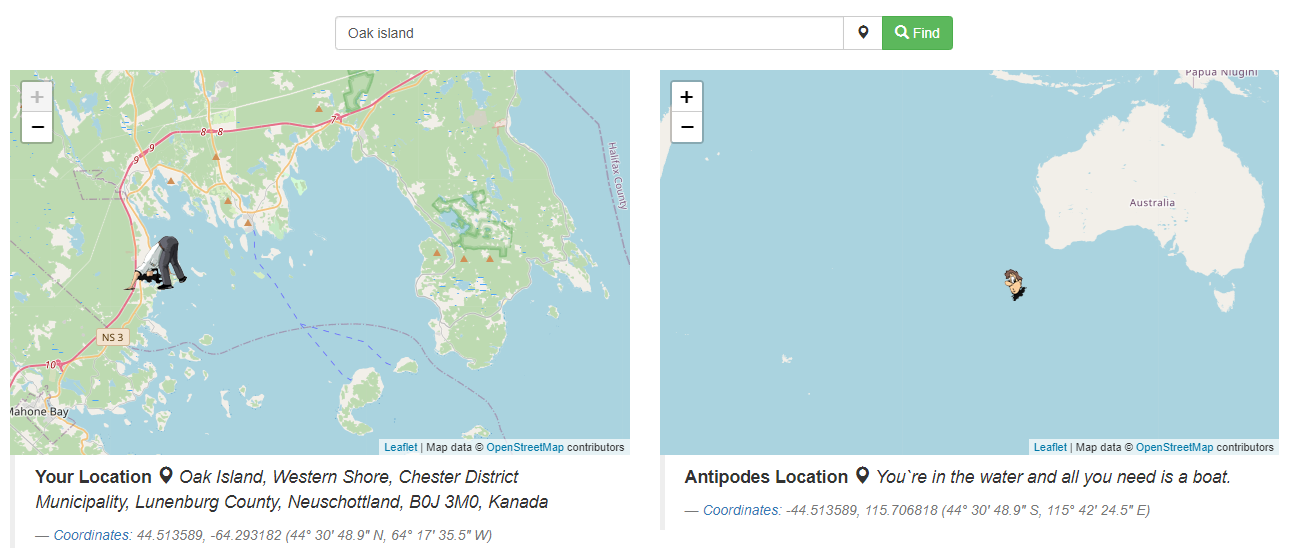
Task: Click the Your Location heading
Action: point(93,477)
